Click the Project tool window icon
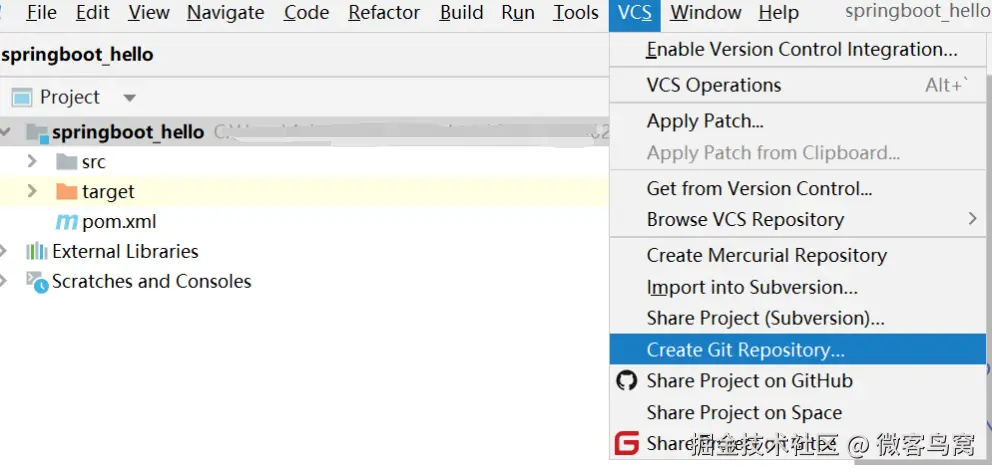The image size is (992, 475). [21, 98]
